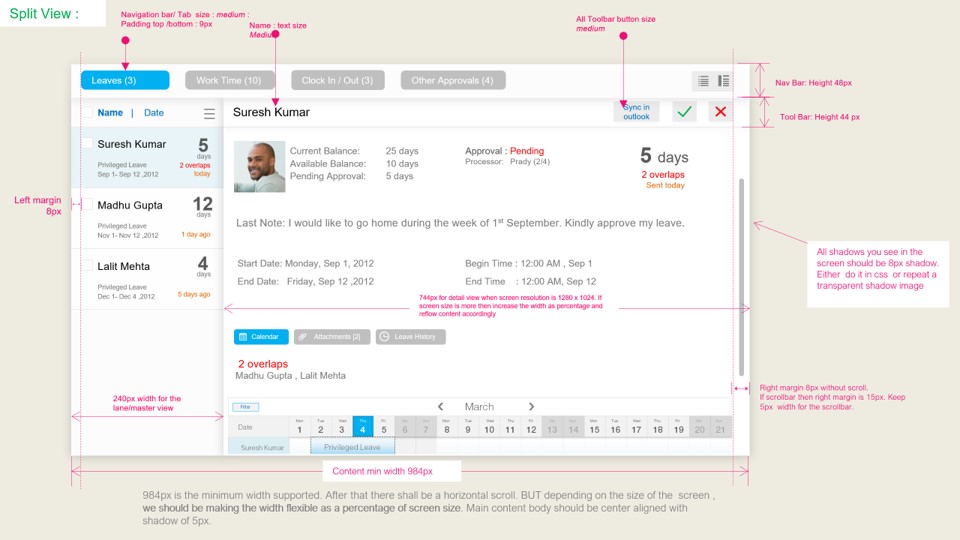Toggle the select-all checkbox beside Name
Image resolution: width=960 pixels, height=540 pixels.
point(88,113)
